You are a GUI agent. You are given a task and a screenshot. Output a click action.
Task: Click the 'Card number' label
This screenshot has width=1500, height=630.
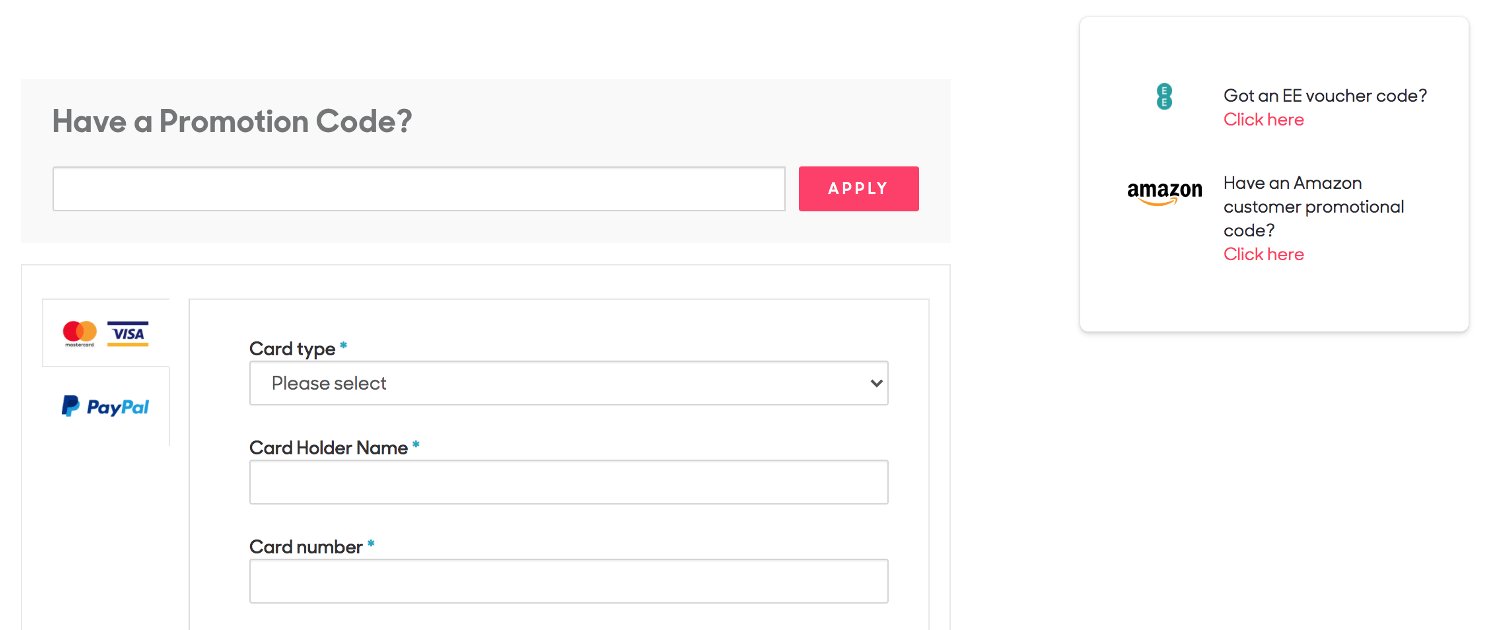(306, 547)
